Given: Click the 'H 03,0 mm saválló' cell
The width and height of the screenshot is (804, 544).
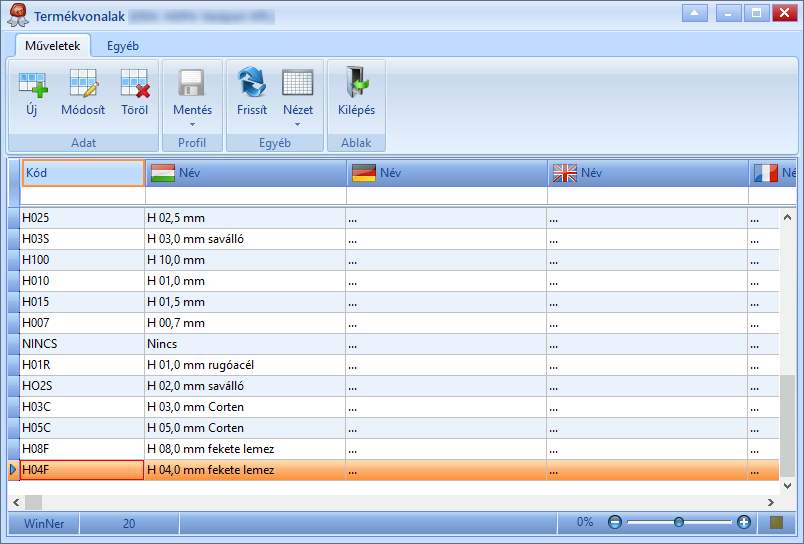Looking at the screenshot, I should point(246,239).
